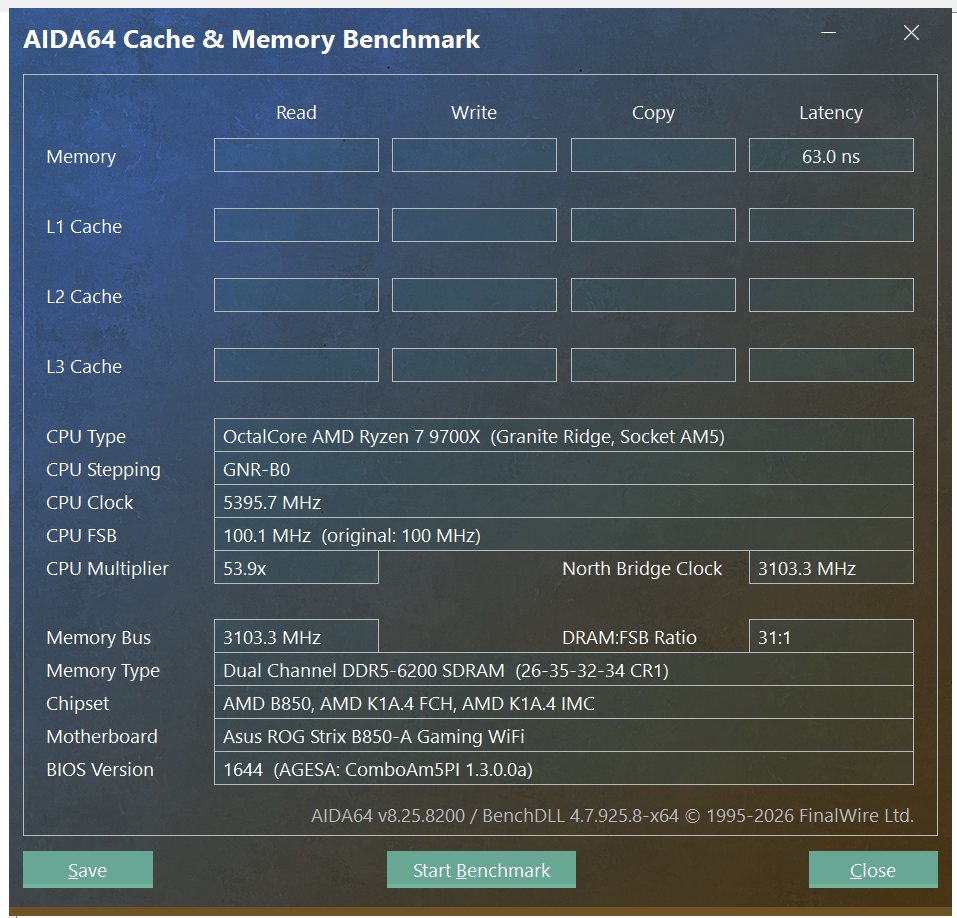Click the DRAM:FSB Ratio 31:1 field
Image resolution: width=957 pixels, height=918 pixels.
pos(831,636)
